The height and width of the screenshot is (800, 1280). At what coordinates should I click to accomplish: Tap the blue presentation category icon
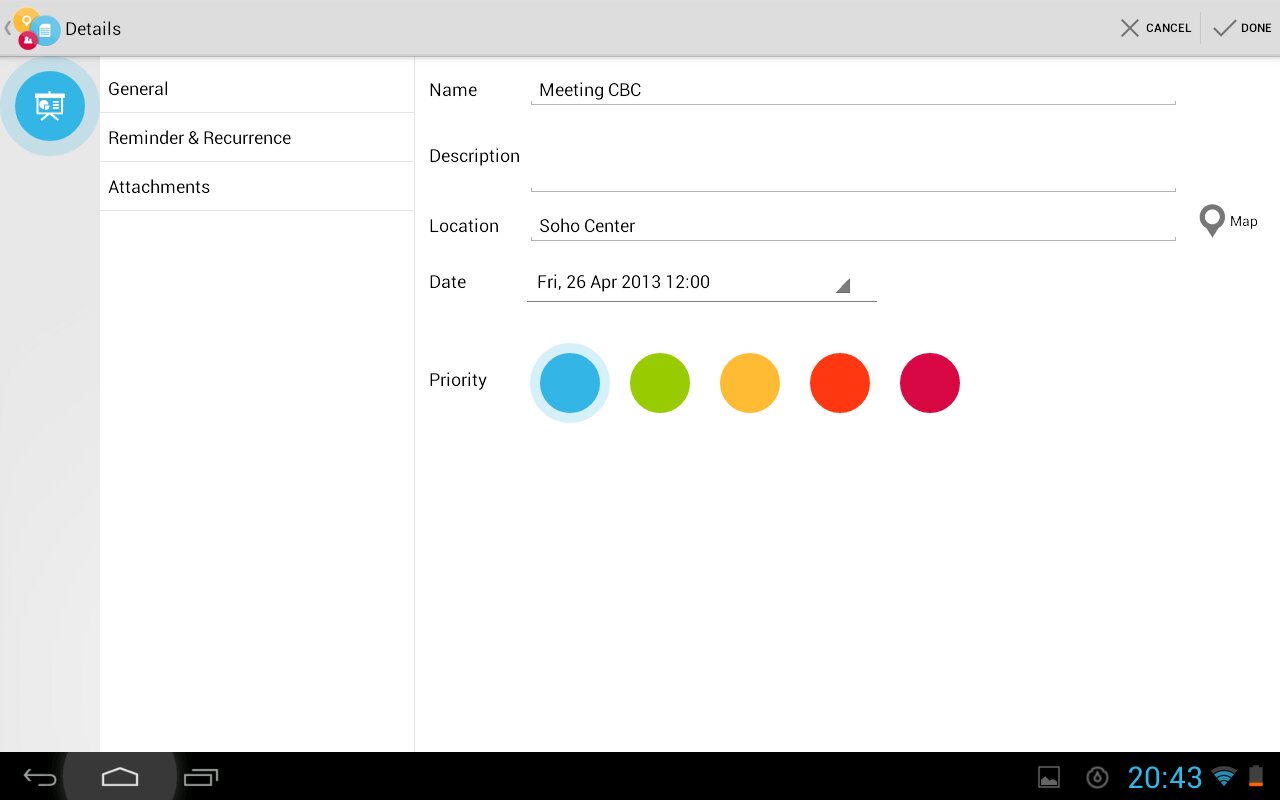tap(50, 106)
